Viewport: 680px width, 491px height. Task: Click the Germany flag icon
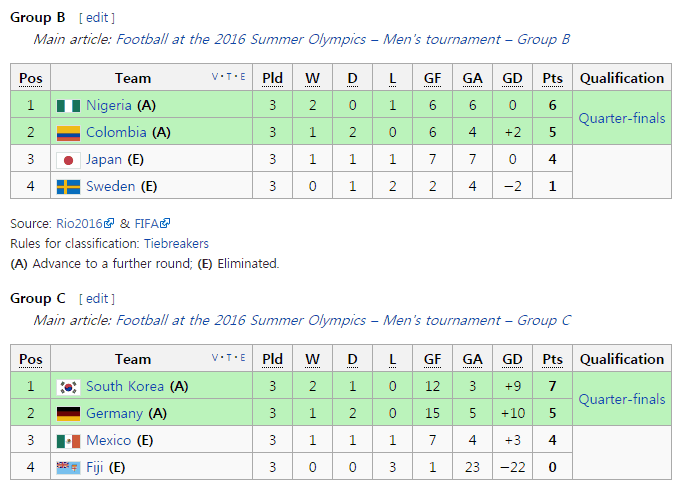[x=68, y=413]
